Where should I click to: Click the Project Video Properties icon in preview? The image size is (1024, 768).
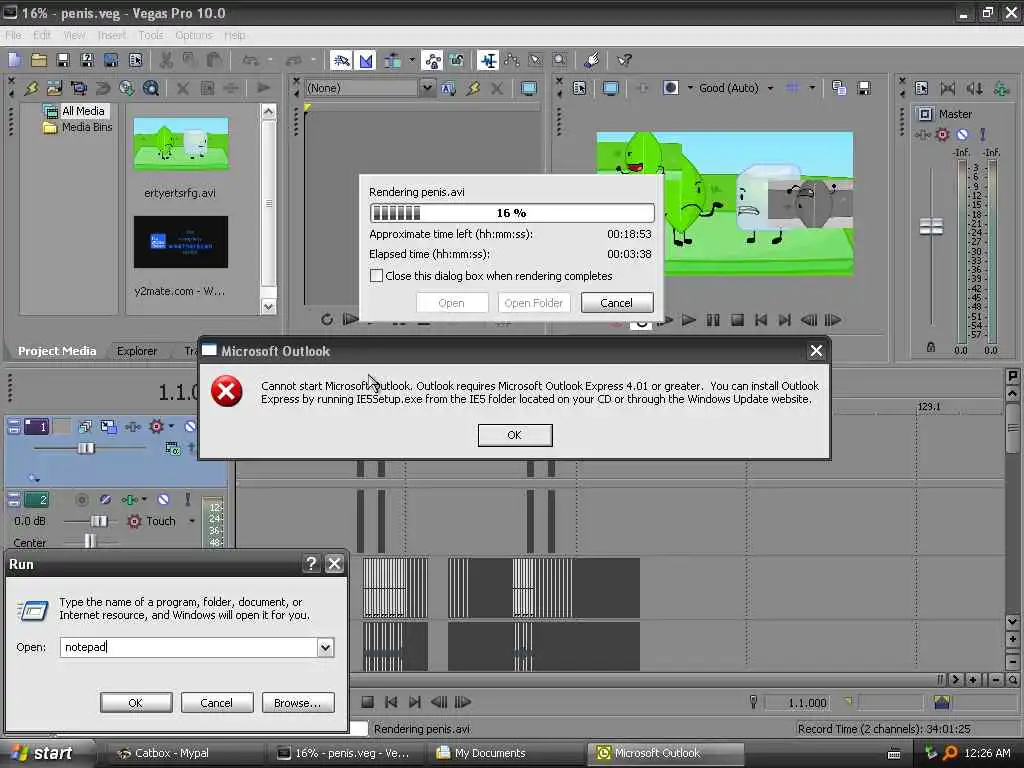click(x=579, y=88)
